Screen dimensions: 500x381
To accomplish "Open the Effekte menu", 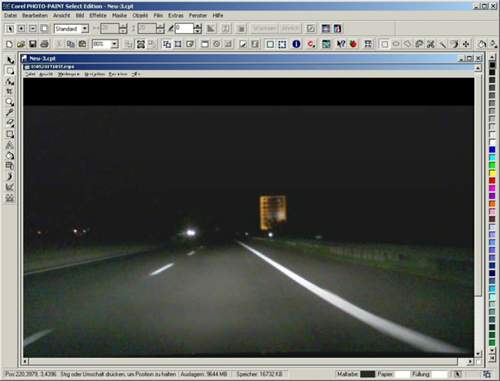I will [x=98, y=15].
